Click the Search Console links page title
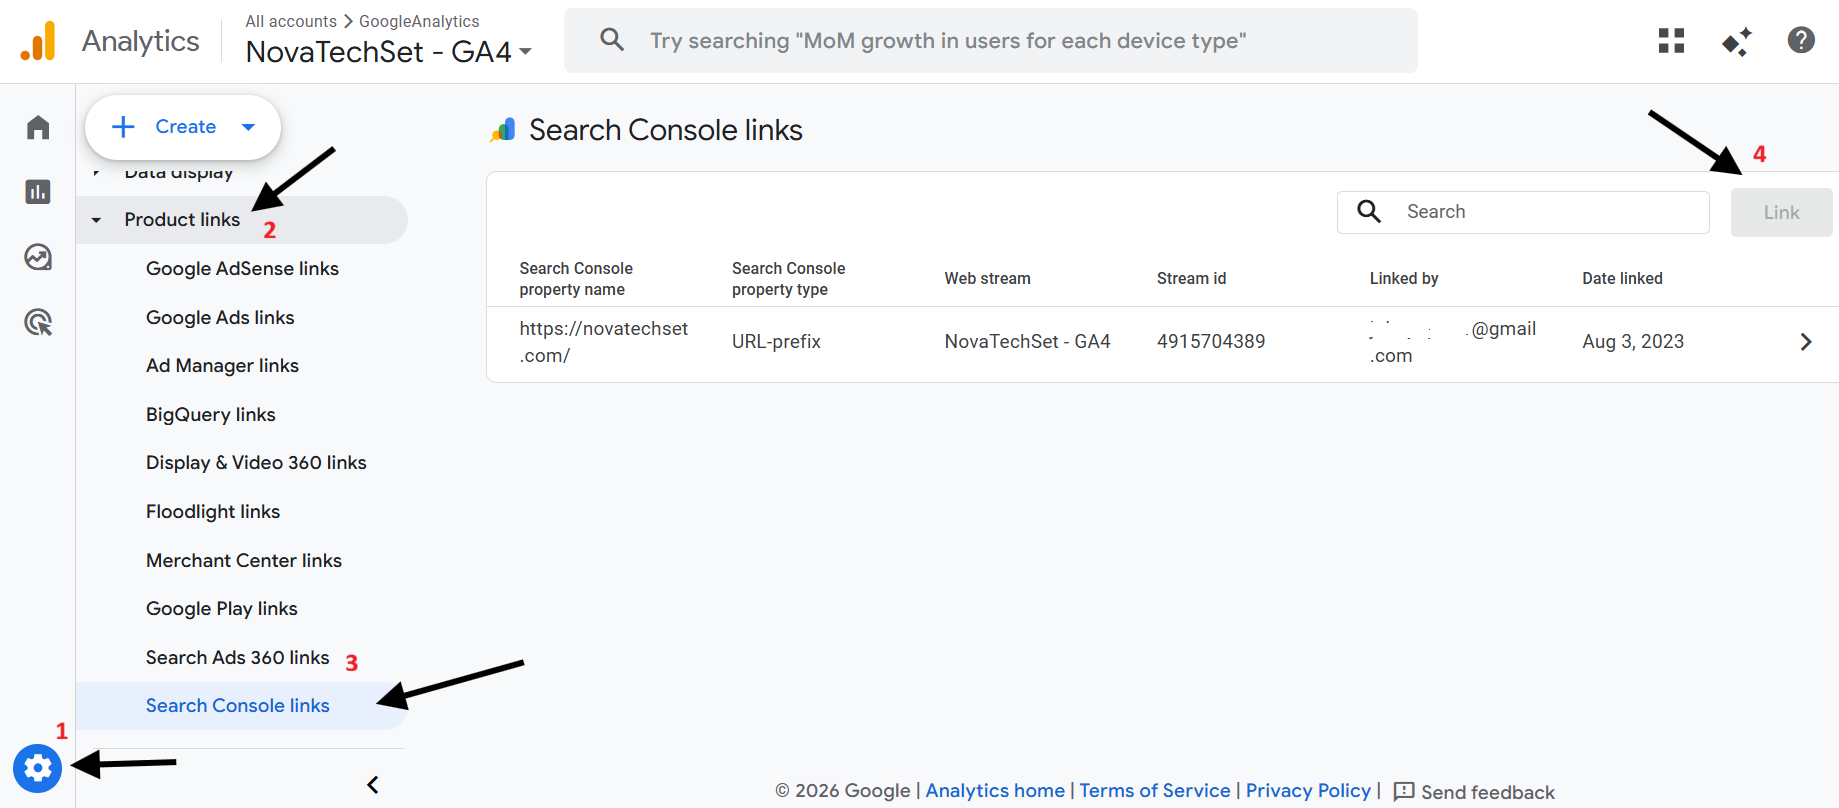Viewport: 1839px width, 808px height. (x=666, y=130)
